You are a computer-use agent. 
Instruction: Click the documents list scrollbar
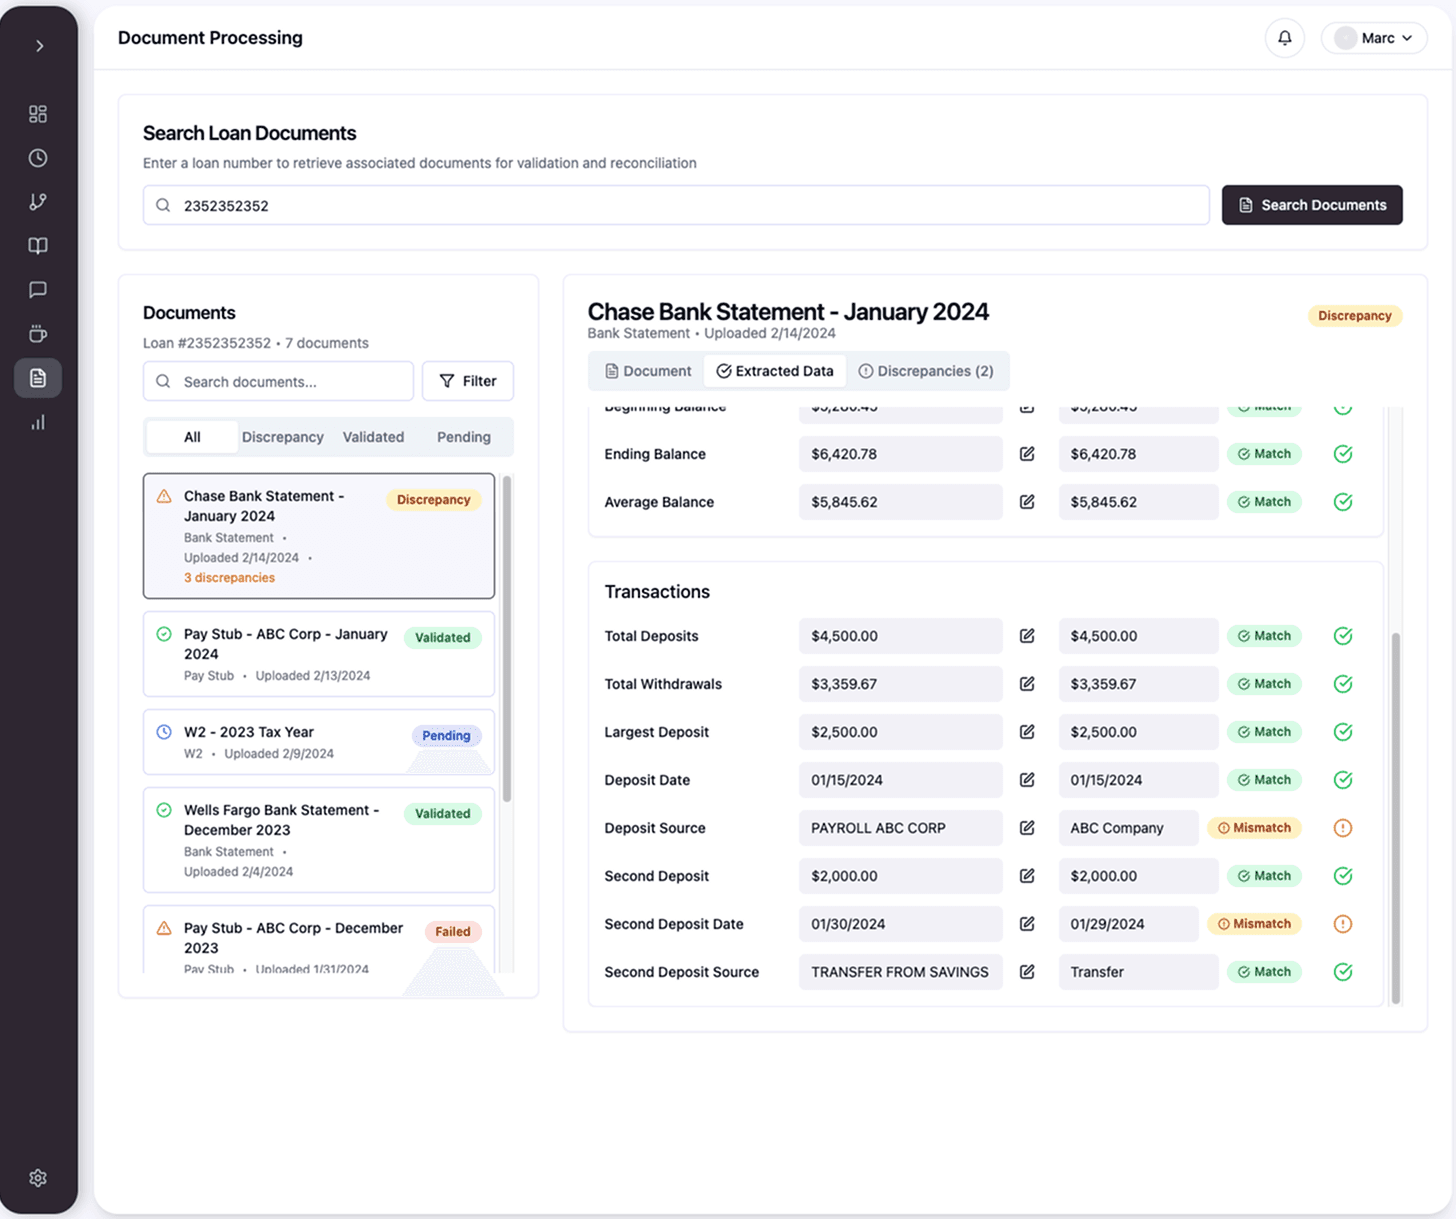coord(507,640)
